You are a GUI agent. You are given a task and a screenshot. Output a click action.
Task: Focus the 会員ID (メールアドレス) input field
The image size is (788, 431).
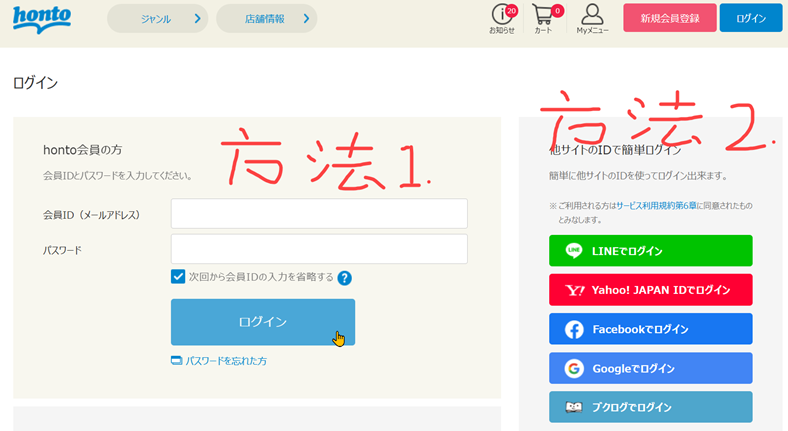[x=319, y=213]
